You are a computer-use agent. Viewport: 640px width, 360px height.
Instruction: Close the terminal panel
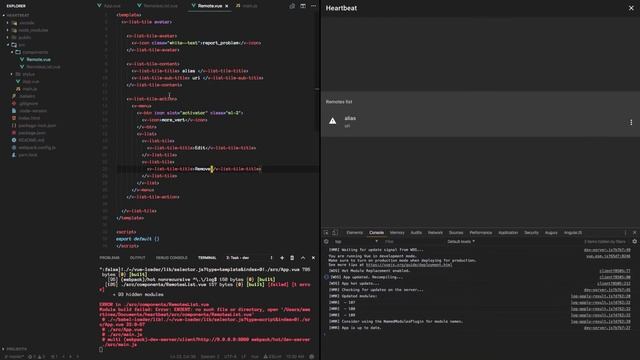[x=313, y=258]
